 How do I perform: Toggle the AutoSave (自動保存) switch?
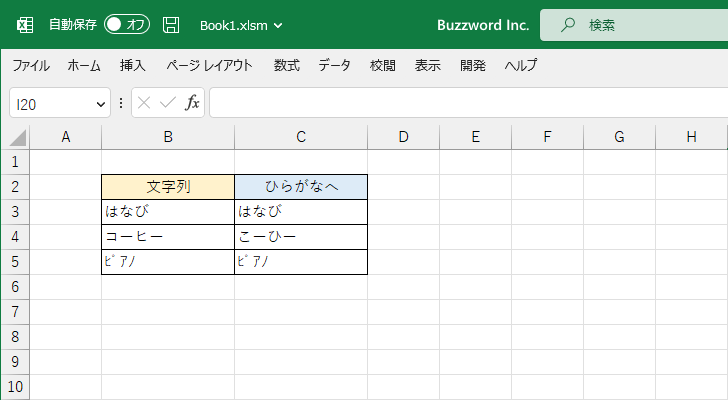pos(127,24)
